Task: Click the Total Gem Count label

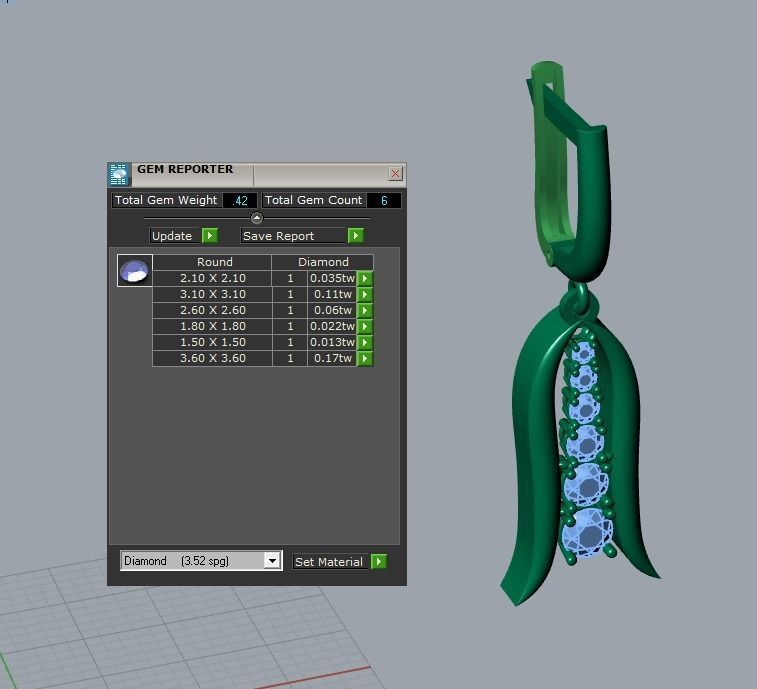Action: click(x=314, y=200)
